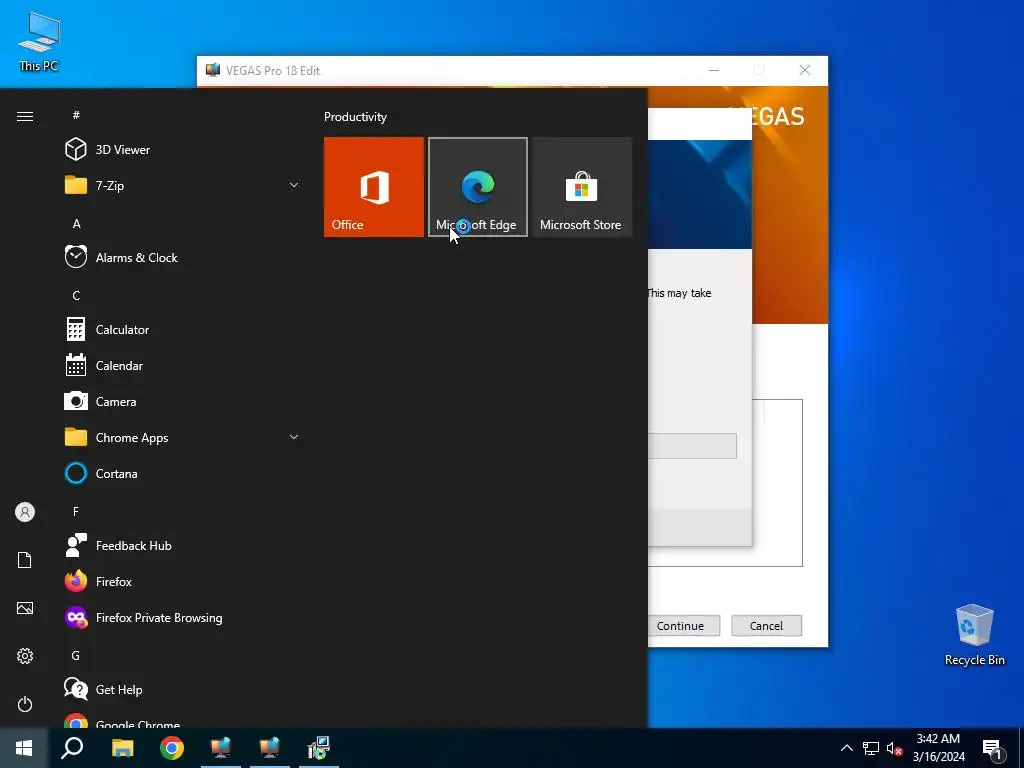Minimize the VEGAS Pro 18 Edit window
The image size is (1024, 768).
pyautogui.click(x=714, y=71)
